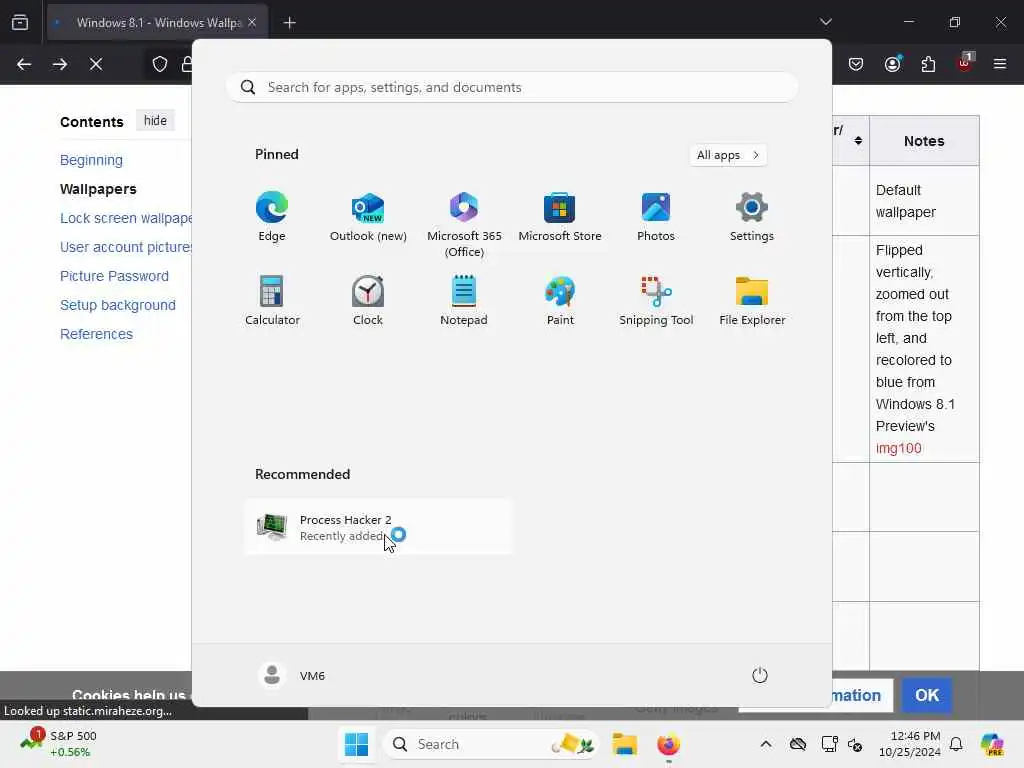
Task: Open Microsoft Store app
Action: tap(560, 217)
